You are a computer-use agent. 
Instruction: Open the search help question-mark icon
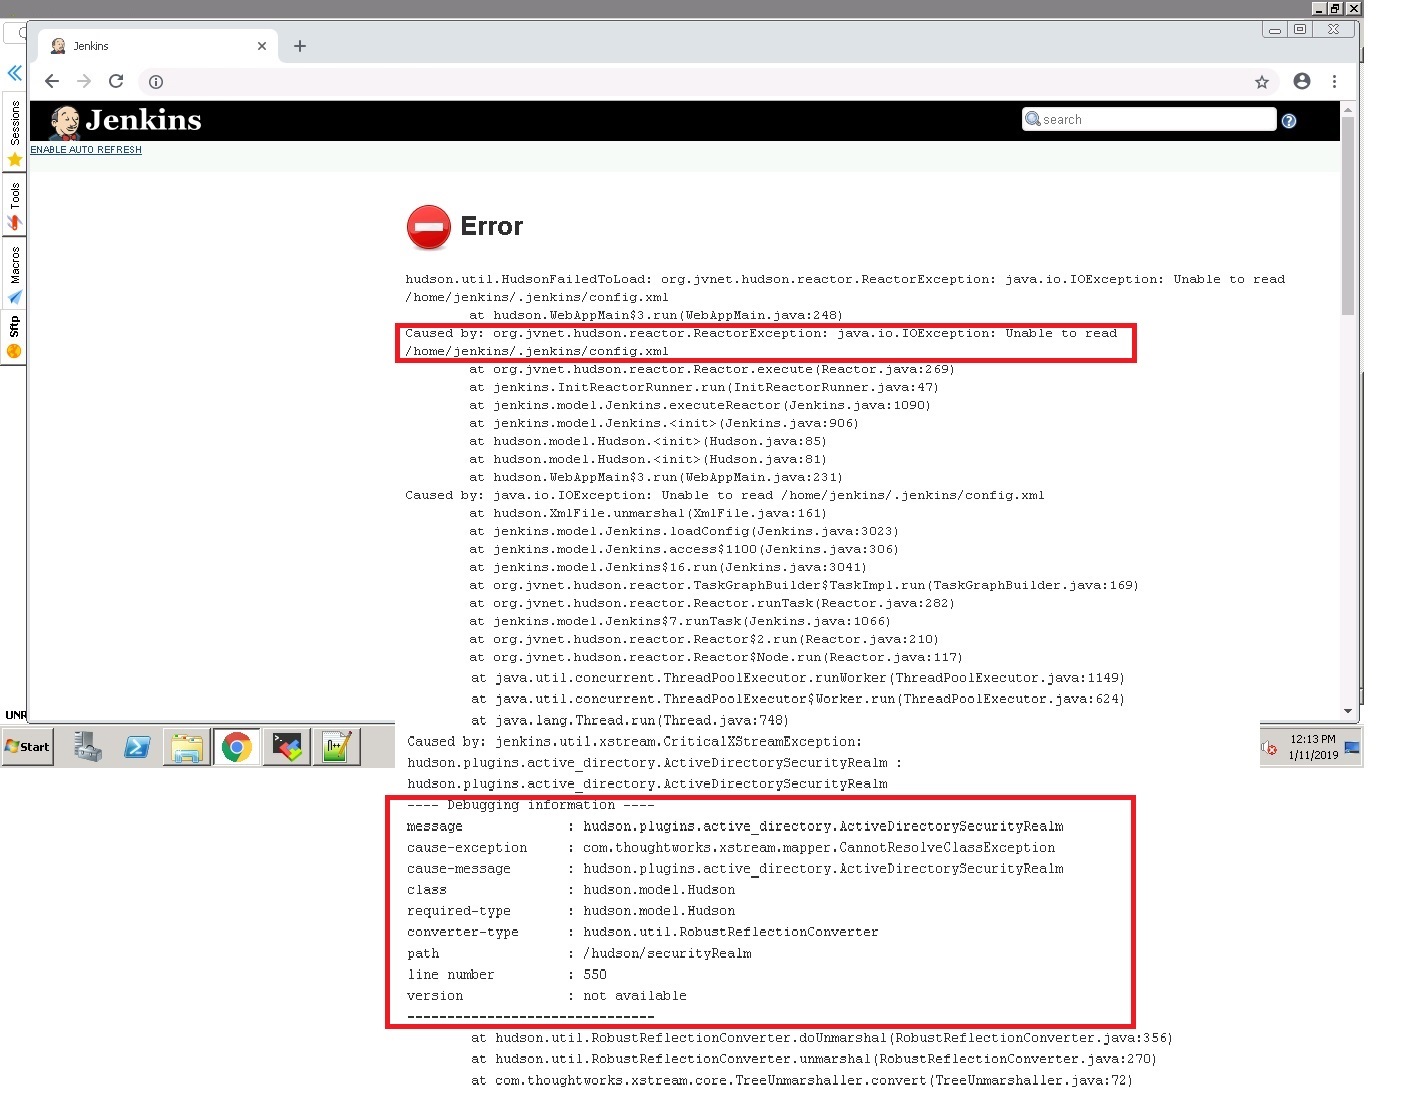point(1289,121)
